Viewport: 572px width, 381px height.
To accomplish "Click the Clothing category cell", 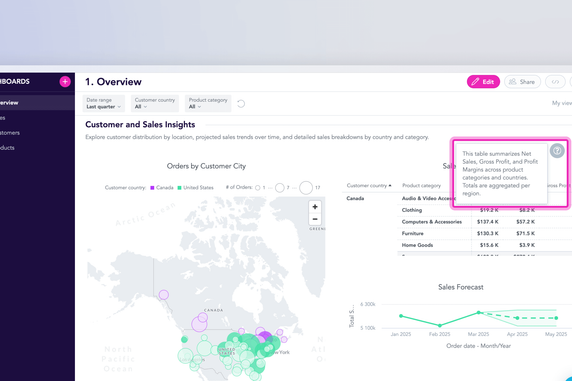I will pos(412,210).
